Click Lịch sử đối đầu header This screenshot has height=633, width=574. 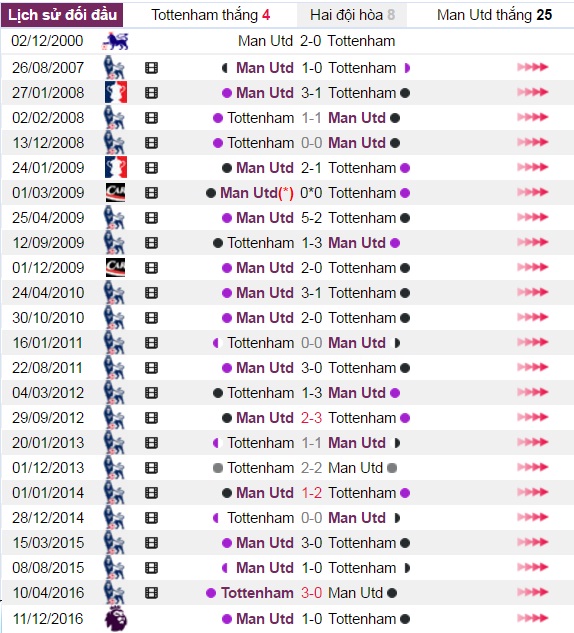coord(62,15)
